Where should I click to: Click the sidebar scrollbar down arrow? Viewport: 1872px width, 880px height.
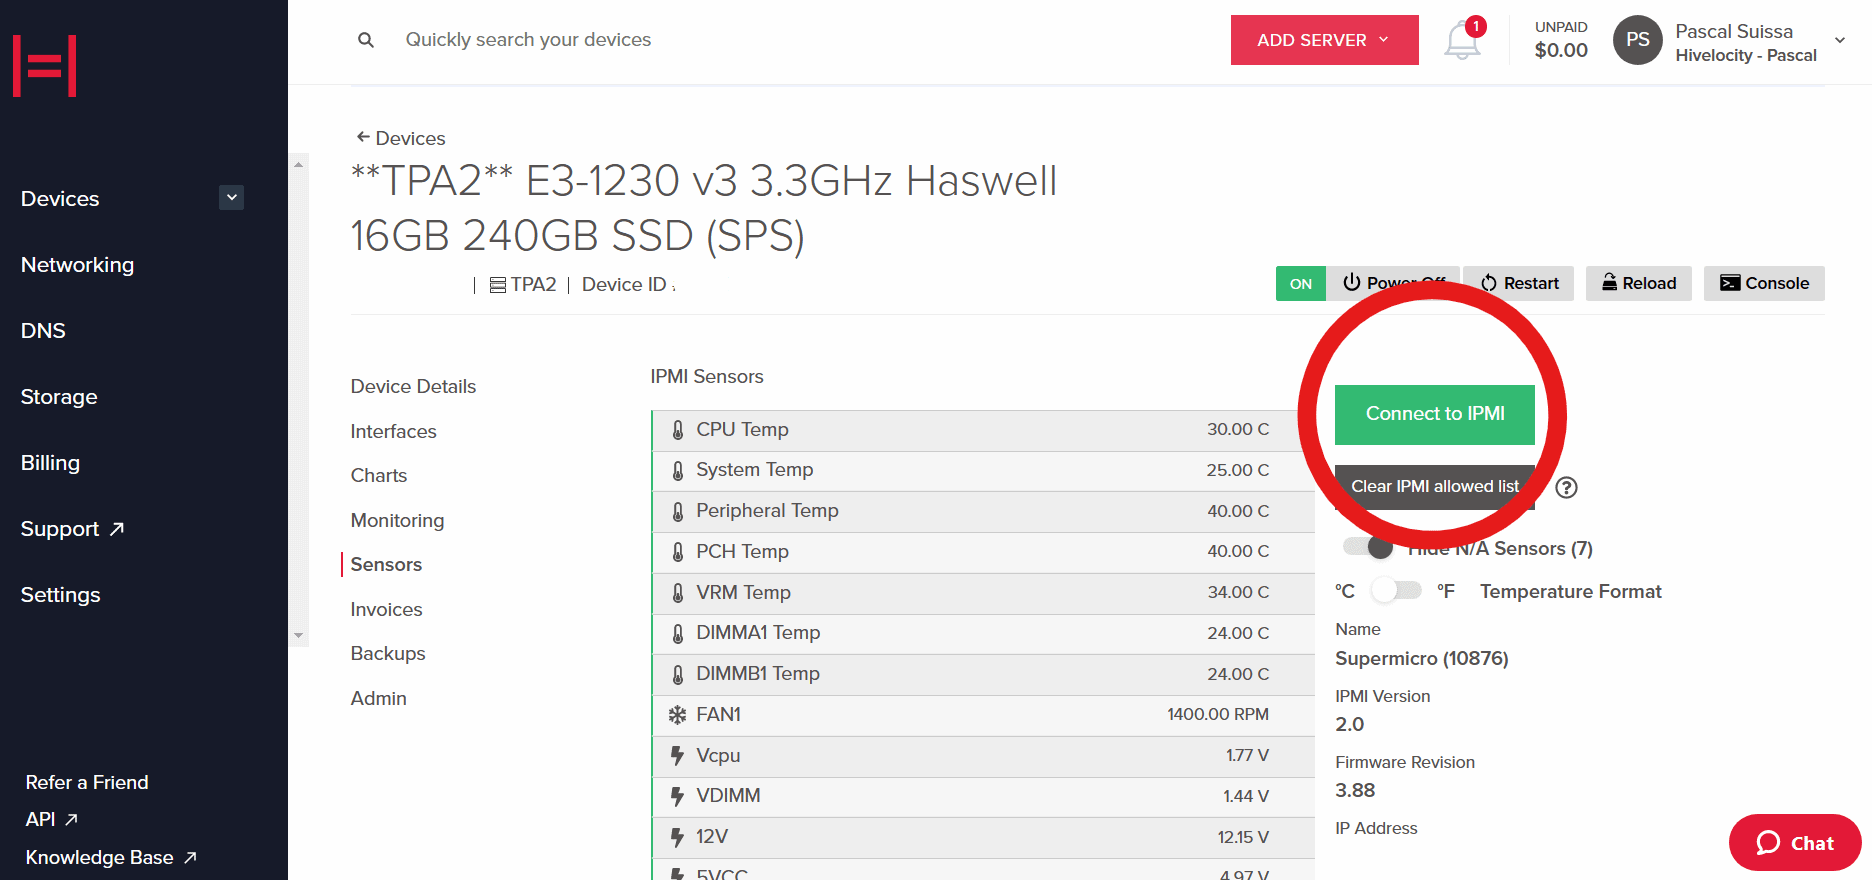298,636
